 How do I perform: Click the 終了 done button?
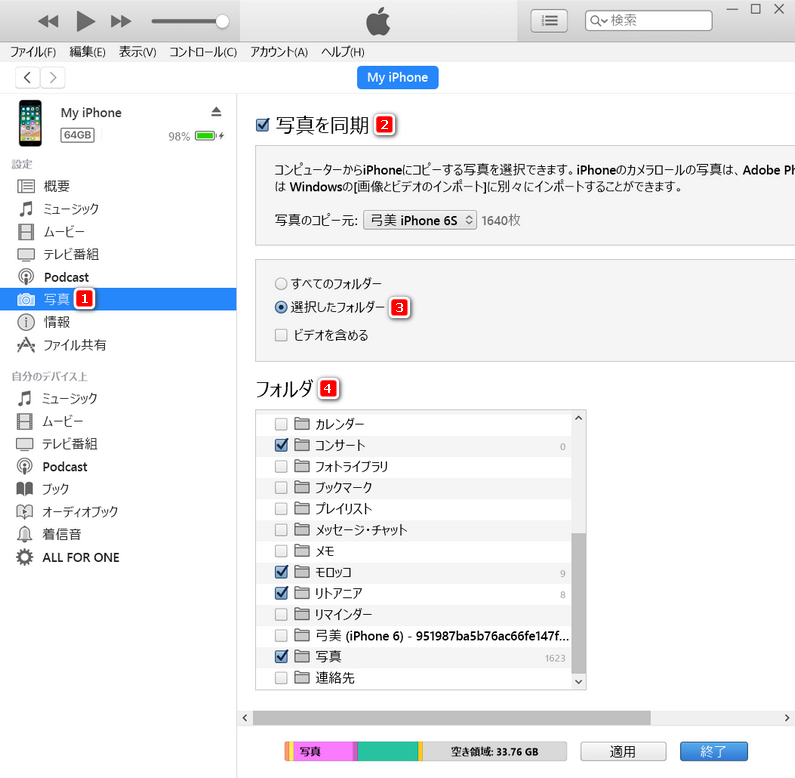tap(713, 752)
